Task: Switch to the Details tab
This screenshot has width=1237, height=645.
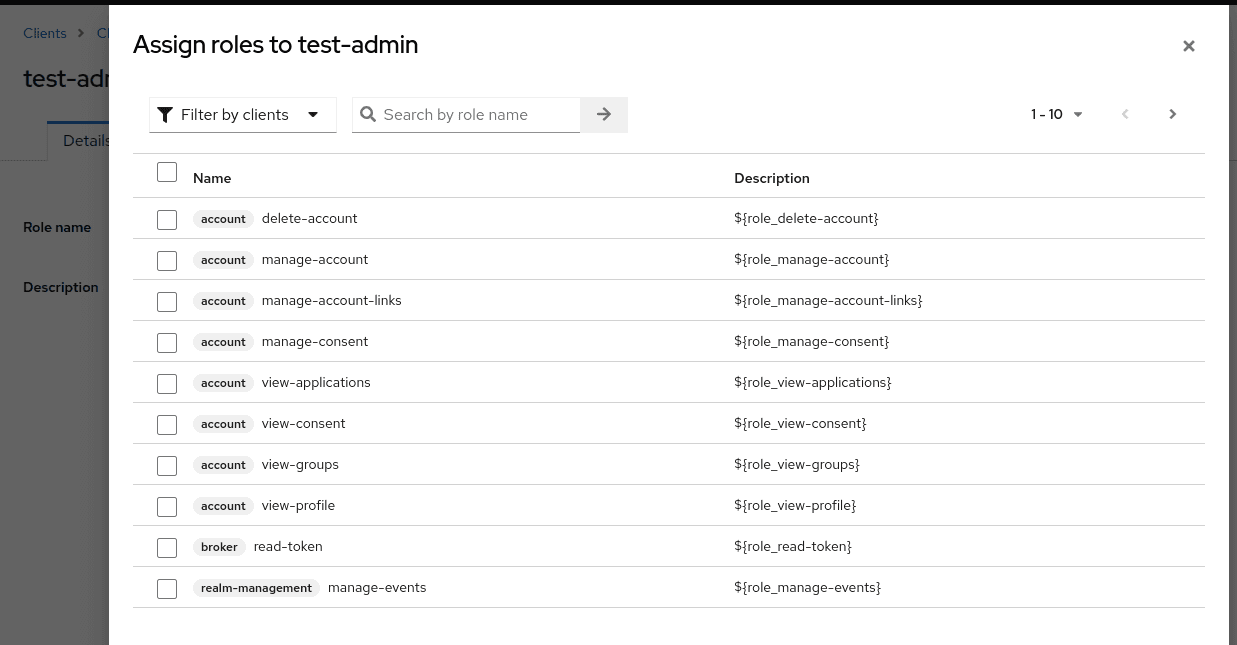Action: click(x=84, y=141)
